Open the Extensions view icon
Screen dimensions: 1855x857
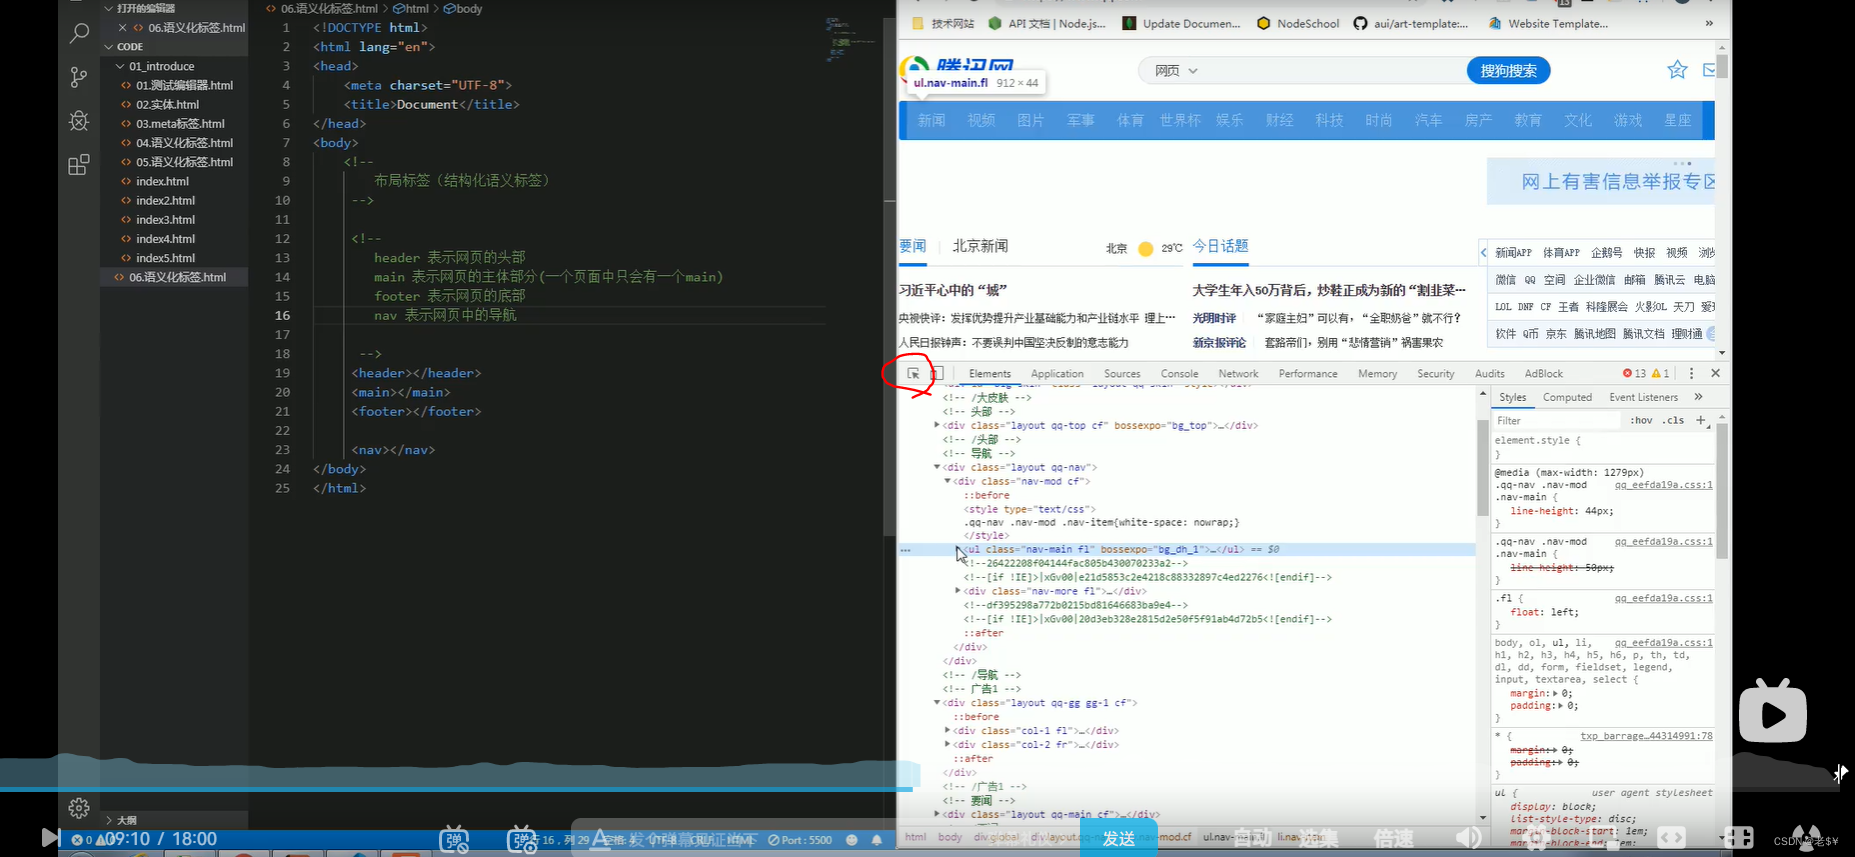click(79, 165)
